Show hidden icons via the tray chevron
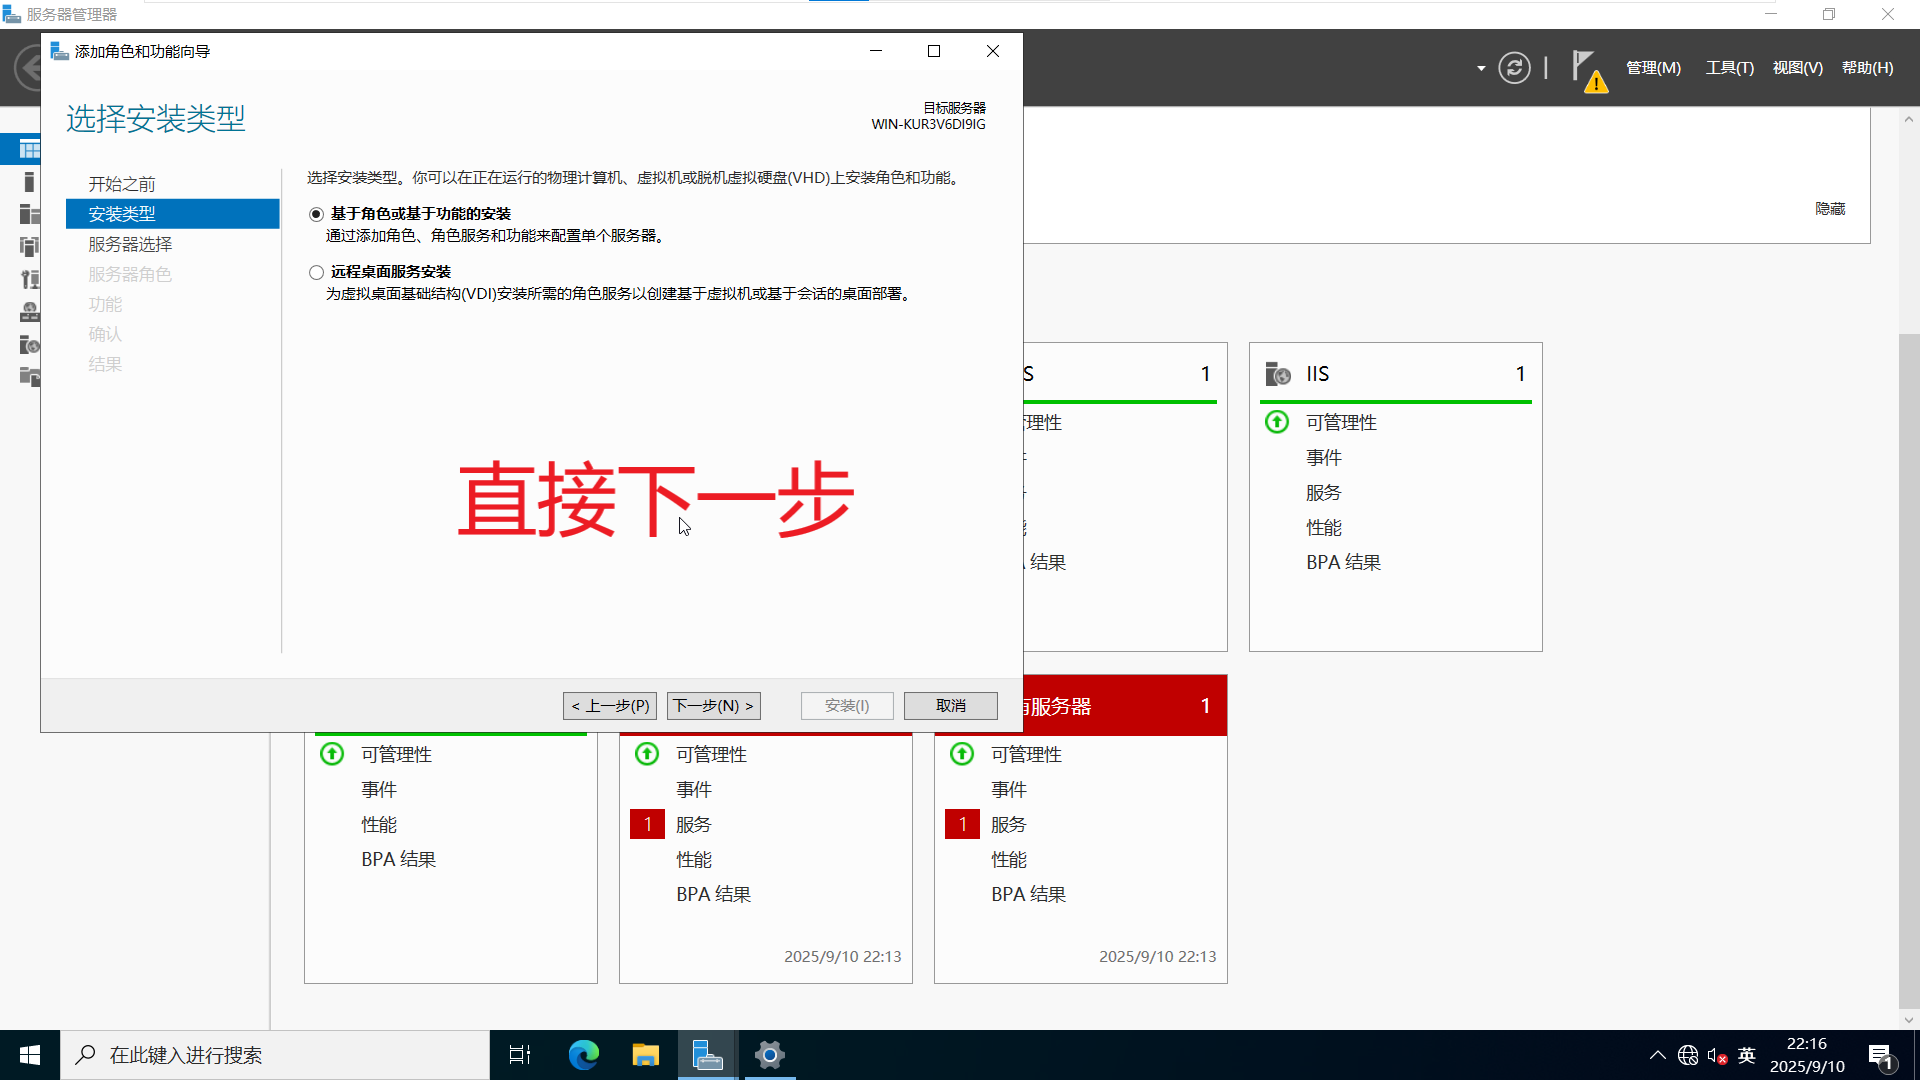Viewport: 1920px width, 1080px height. pyautogui.click(x=1657, y=1054)
